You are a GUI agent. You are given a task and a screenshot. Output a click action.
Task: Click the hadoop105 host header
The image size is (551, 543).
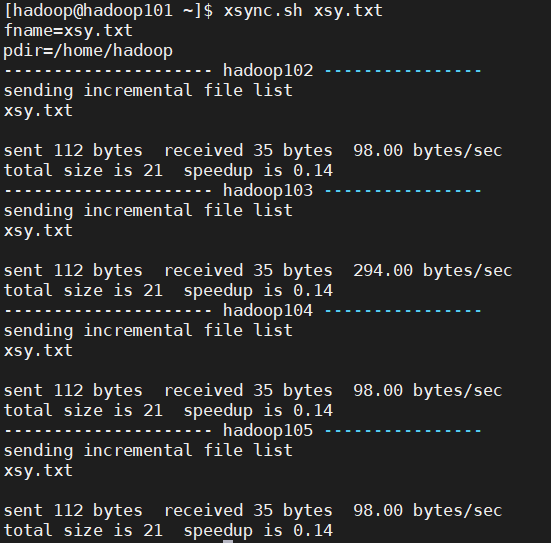click(x=268, y=431)
